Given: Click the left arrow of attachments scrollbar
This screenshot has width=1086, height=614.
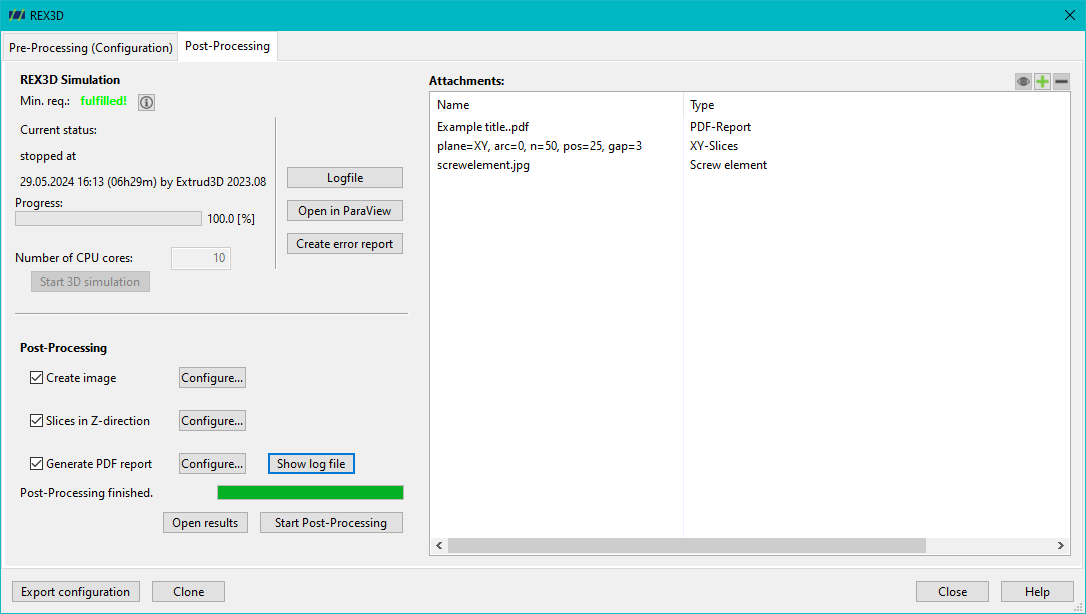Looking at the screenshot, I should (439, 545).
